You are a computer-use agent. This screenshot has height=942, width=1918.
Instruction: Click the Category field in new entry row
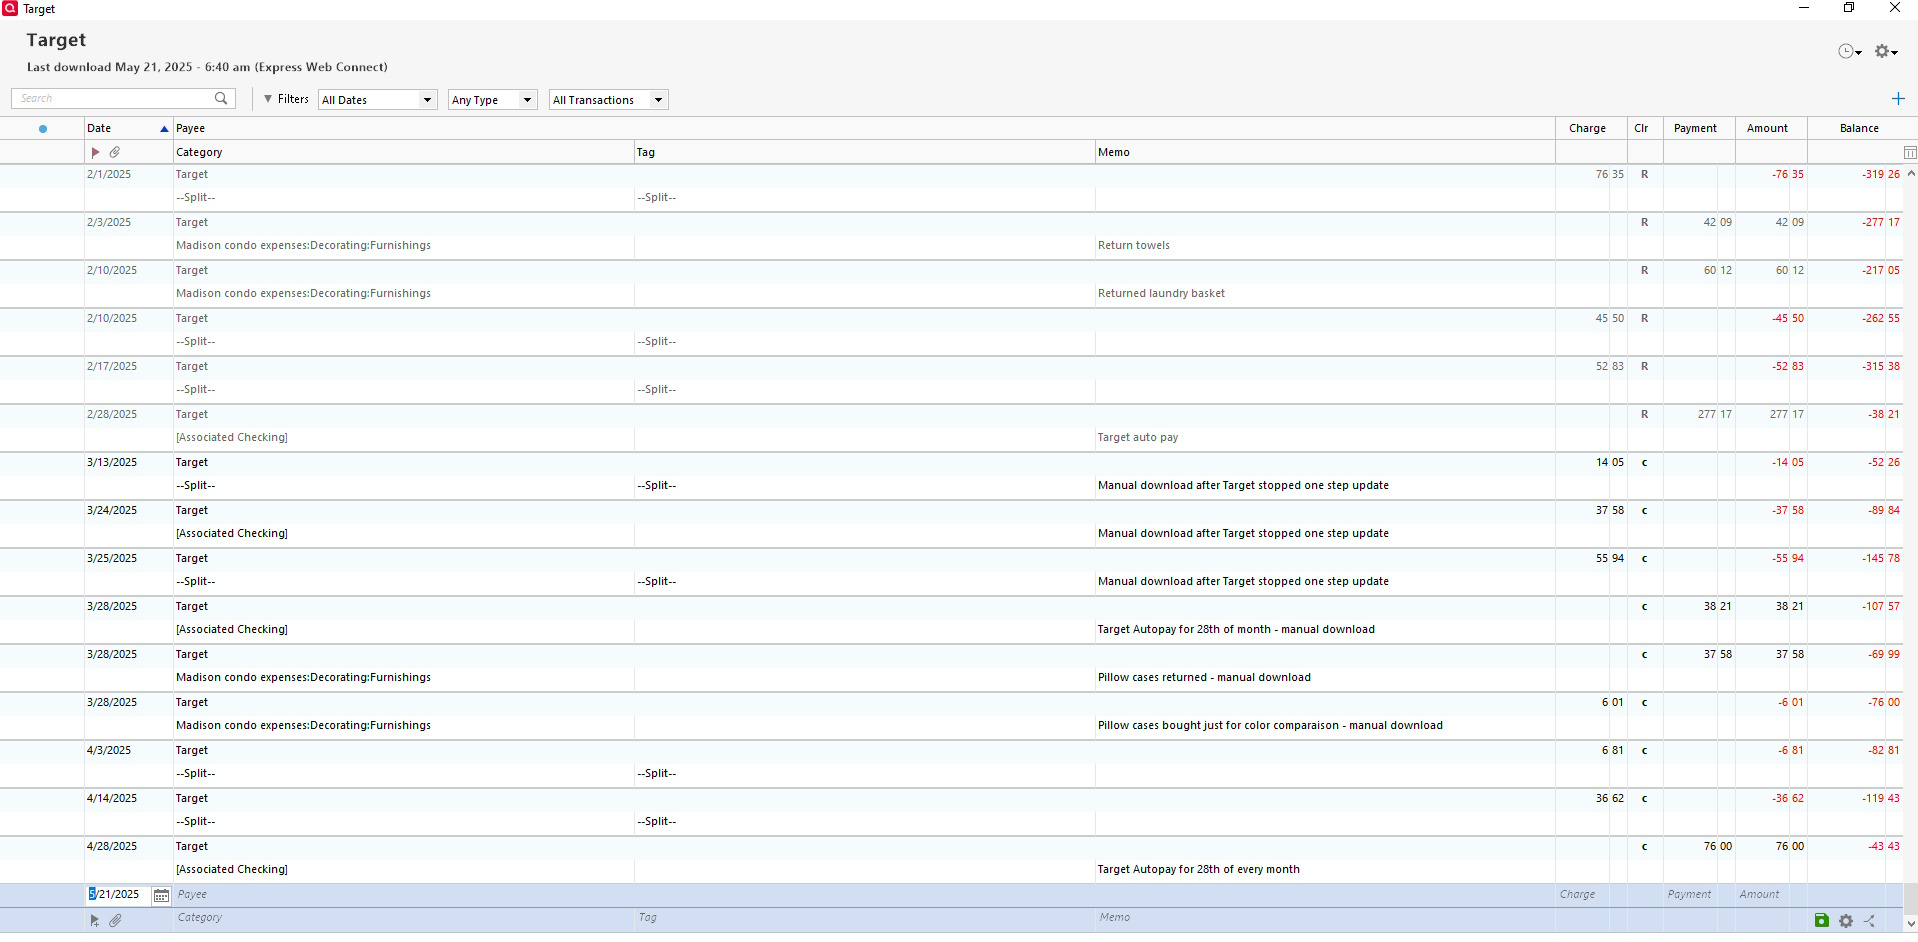click(x=404, y=918)
